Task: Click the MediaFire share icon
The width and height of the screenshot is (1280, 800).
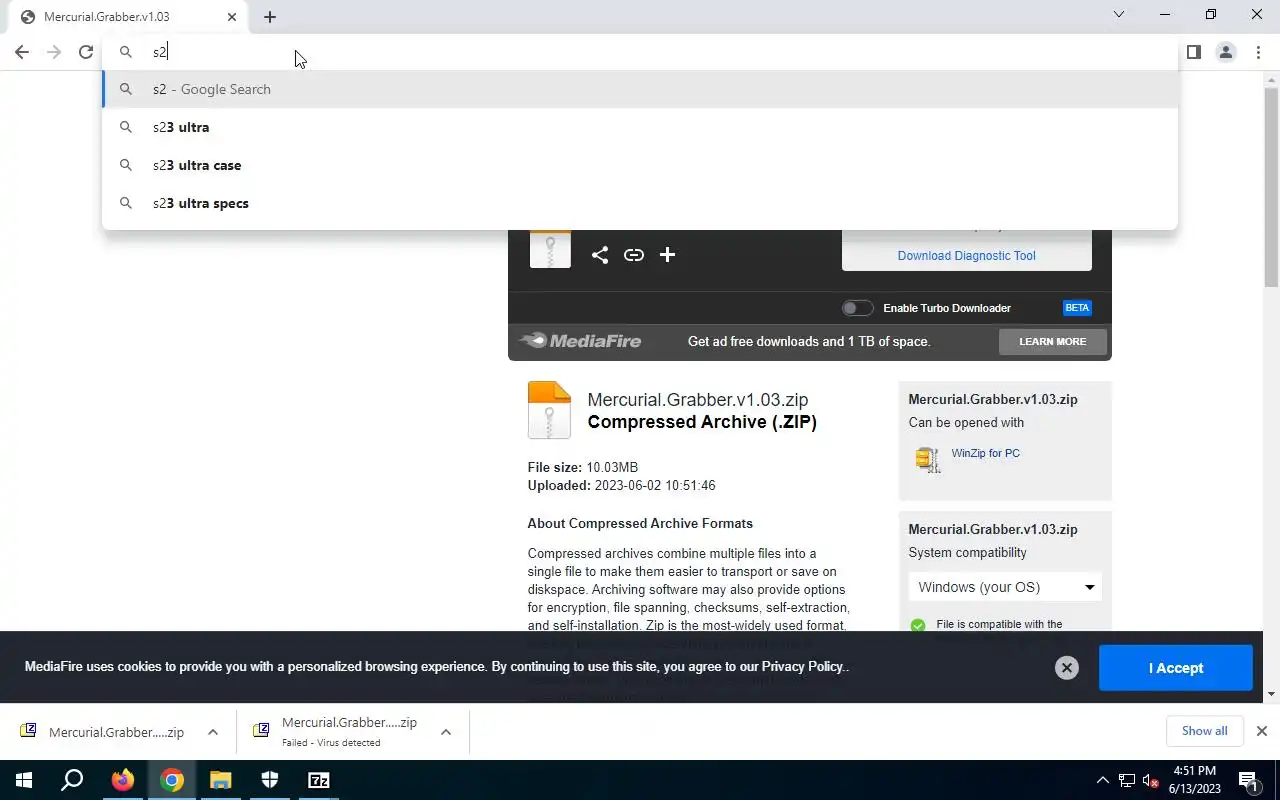Action: [x=599, y=255]
